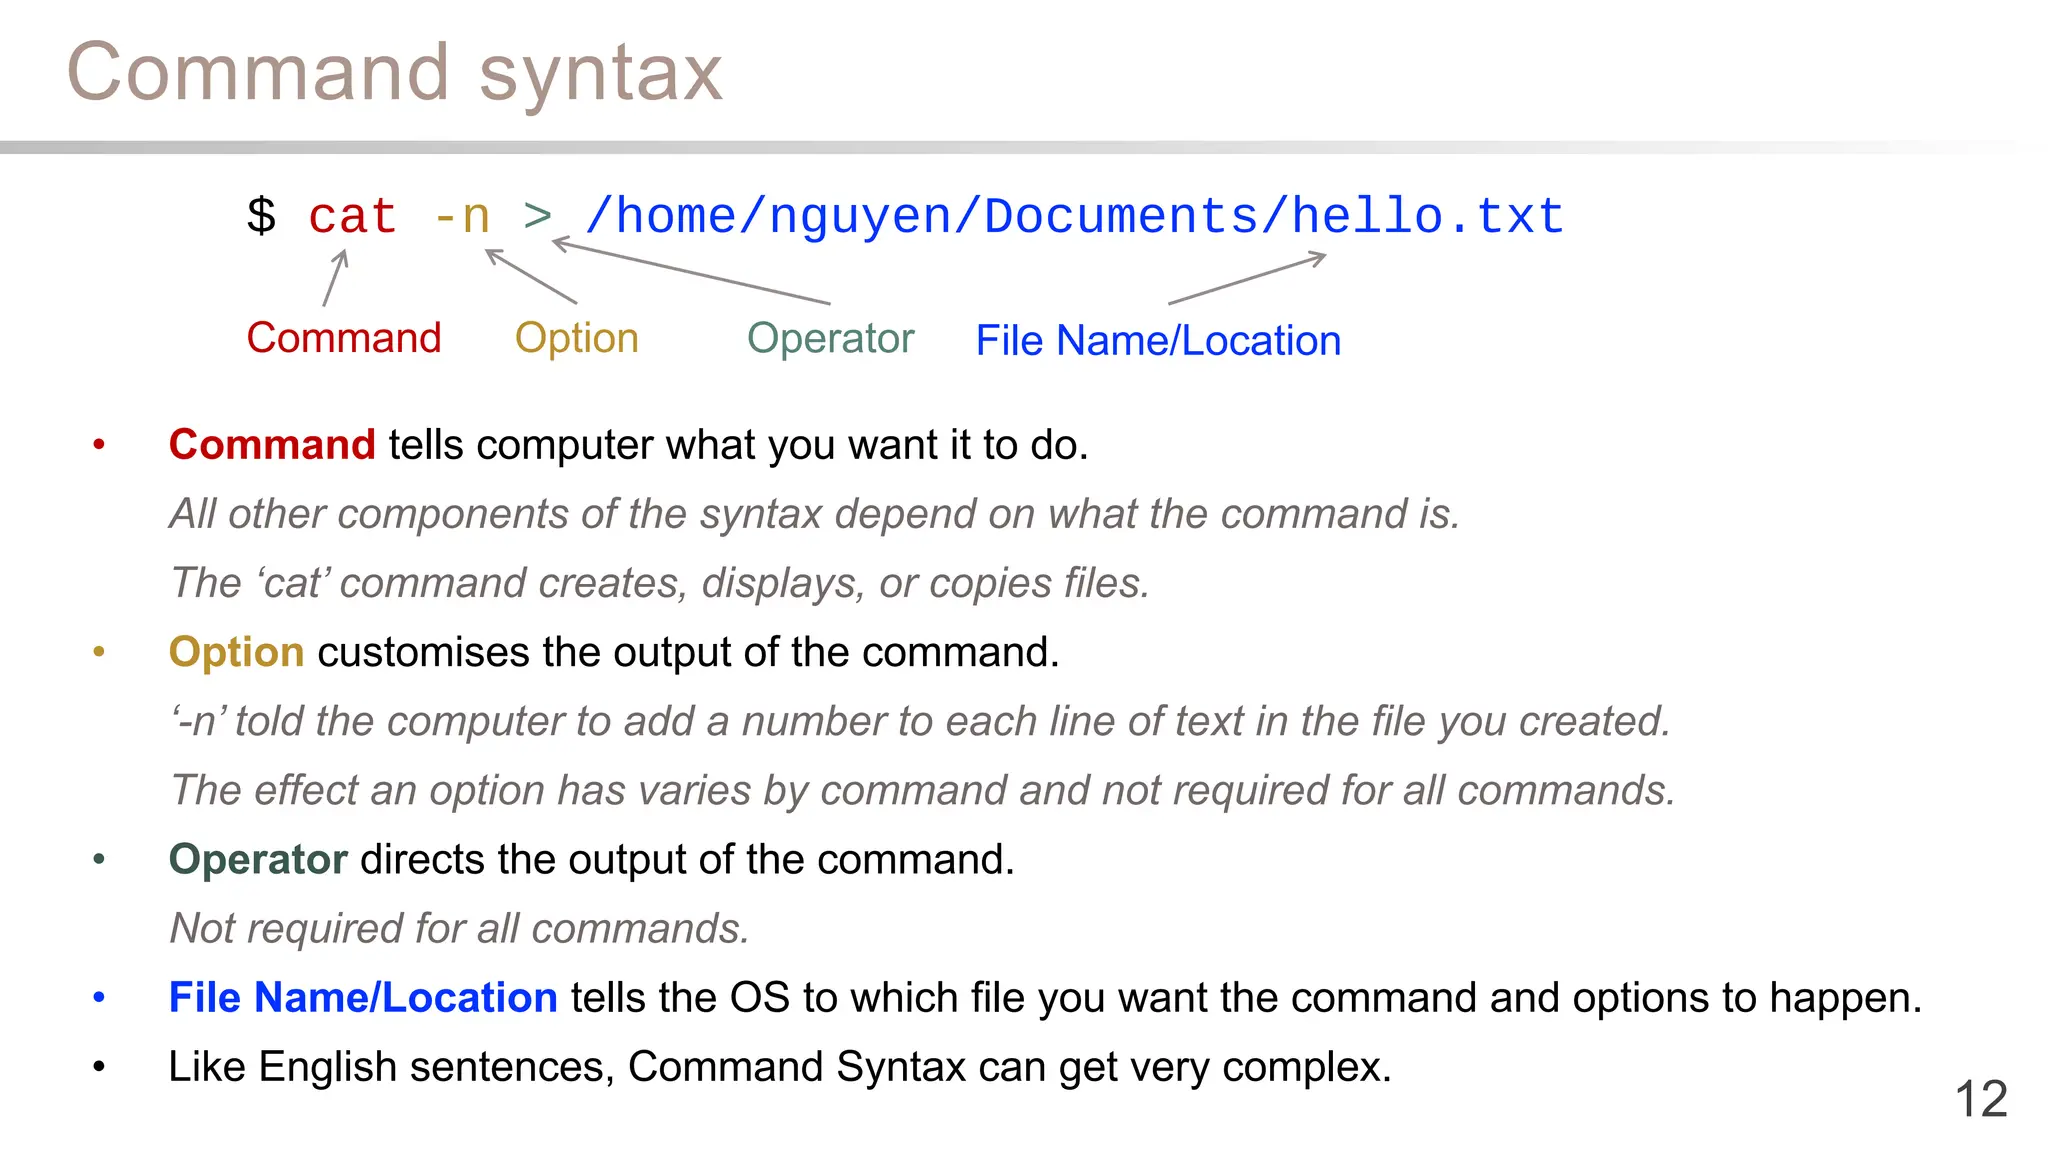Click the blue 'File Name/Location' label under the arrow
This screenshot has width=2048, height=1152.
(x=1158, y=341)
